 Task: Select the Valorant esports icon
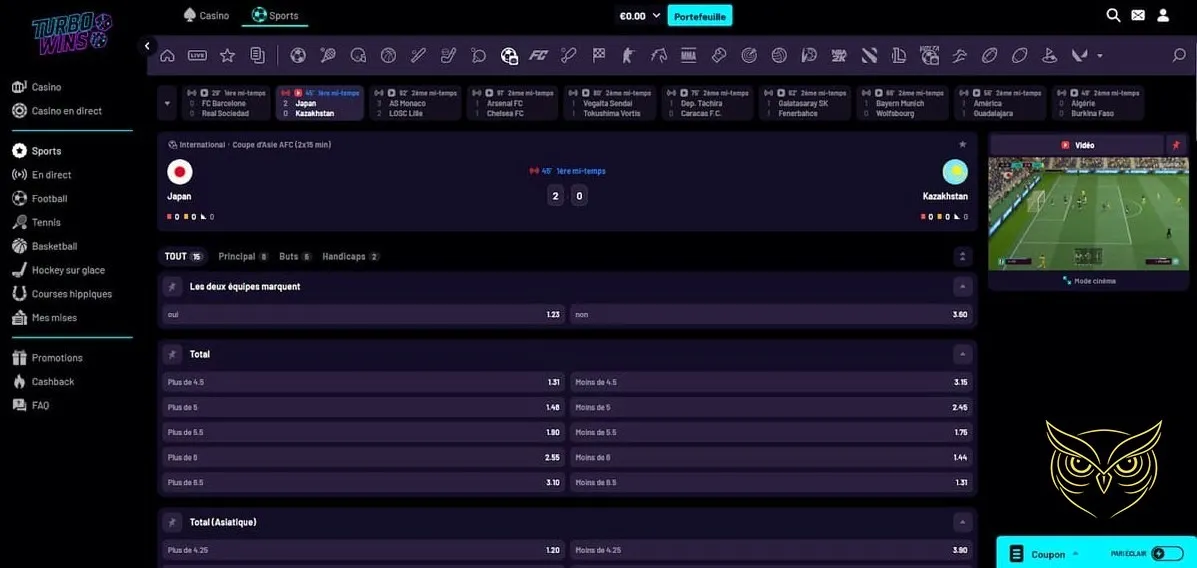click(x=1079, y=56)
